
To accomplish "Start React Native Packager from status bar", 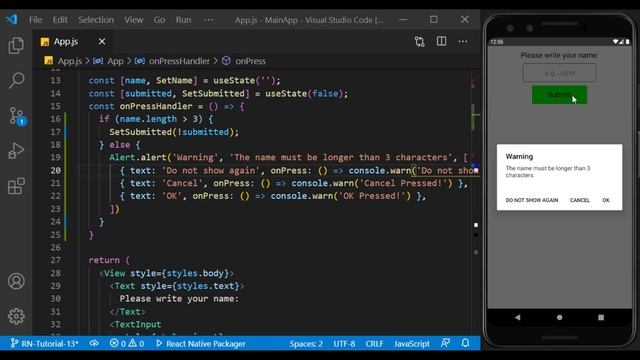I will pos(201,343).
